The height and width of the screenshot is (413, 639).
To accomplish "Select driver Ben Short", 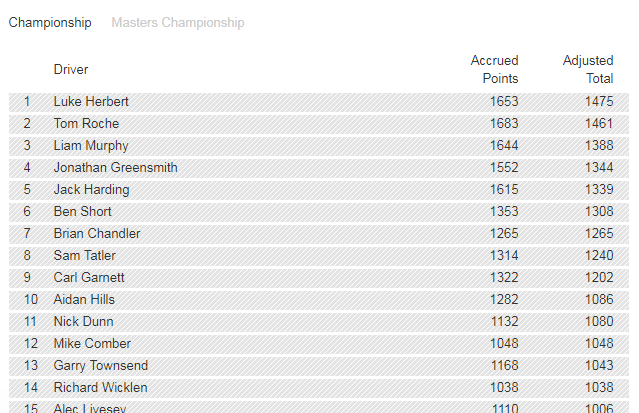I will tap(82, 212).
